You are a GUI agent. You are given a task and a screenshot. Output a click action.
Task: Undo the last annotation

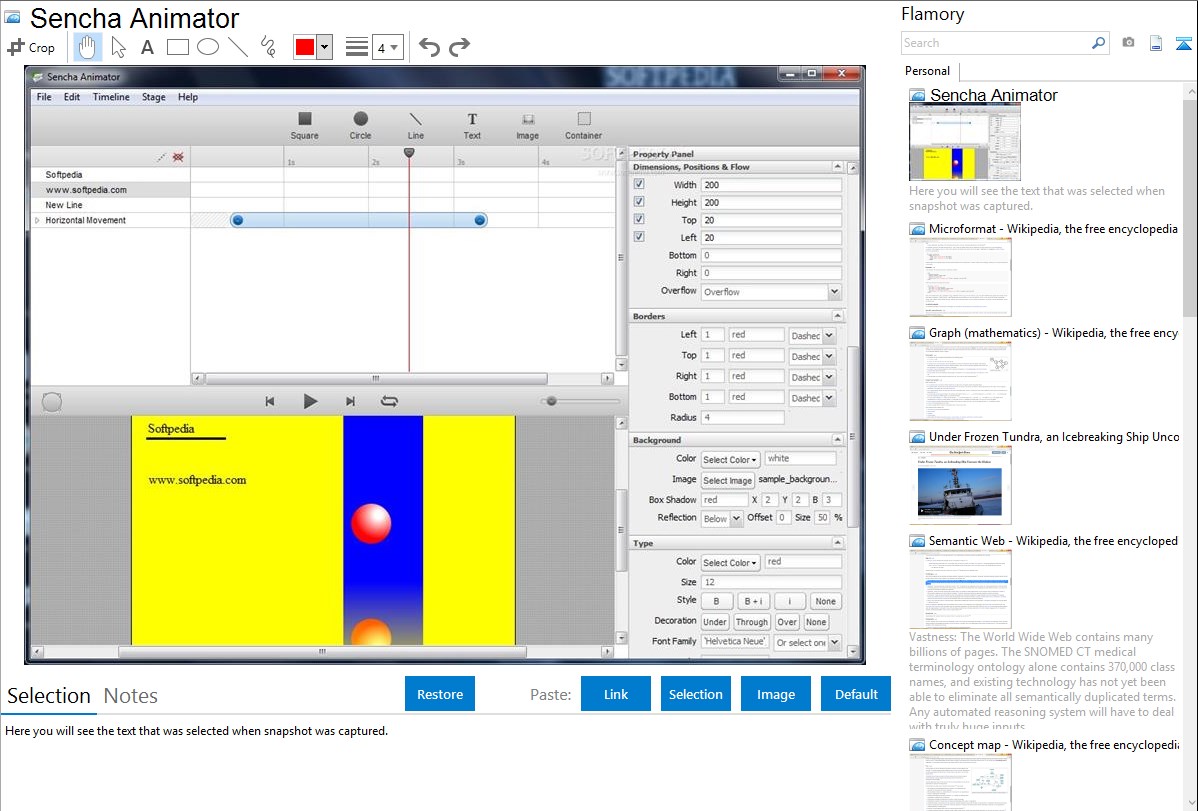tap(429, 47)
